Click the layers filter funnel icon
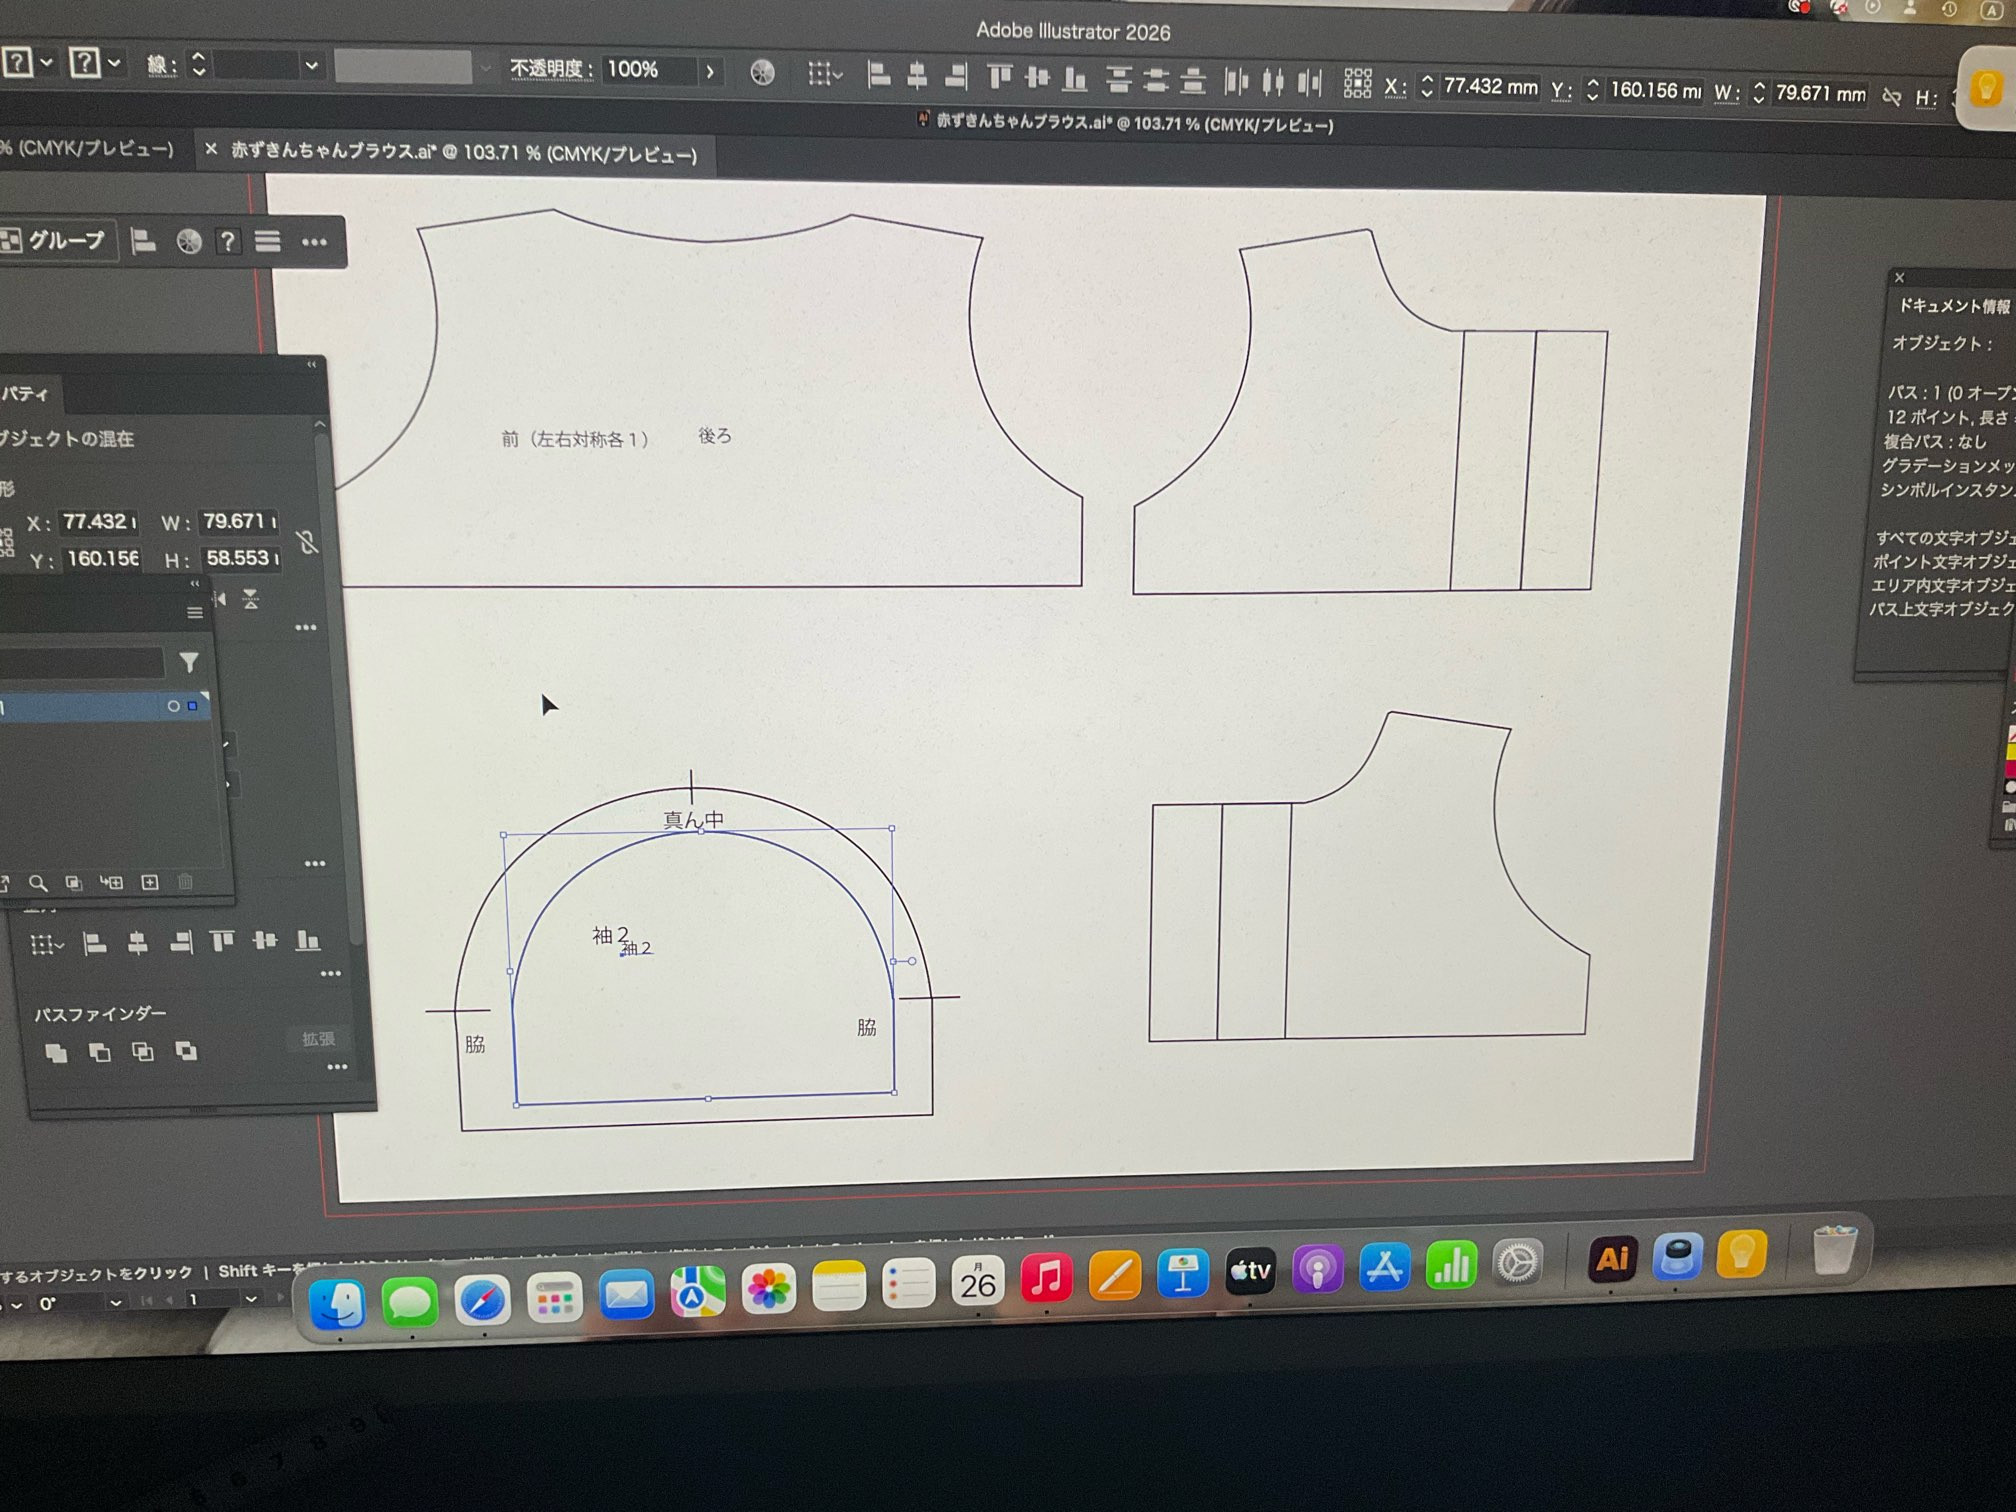The height and width of the screenshot is (1512, 2016). [x=189, y=662]
